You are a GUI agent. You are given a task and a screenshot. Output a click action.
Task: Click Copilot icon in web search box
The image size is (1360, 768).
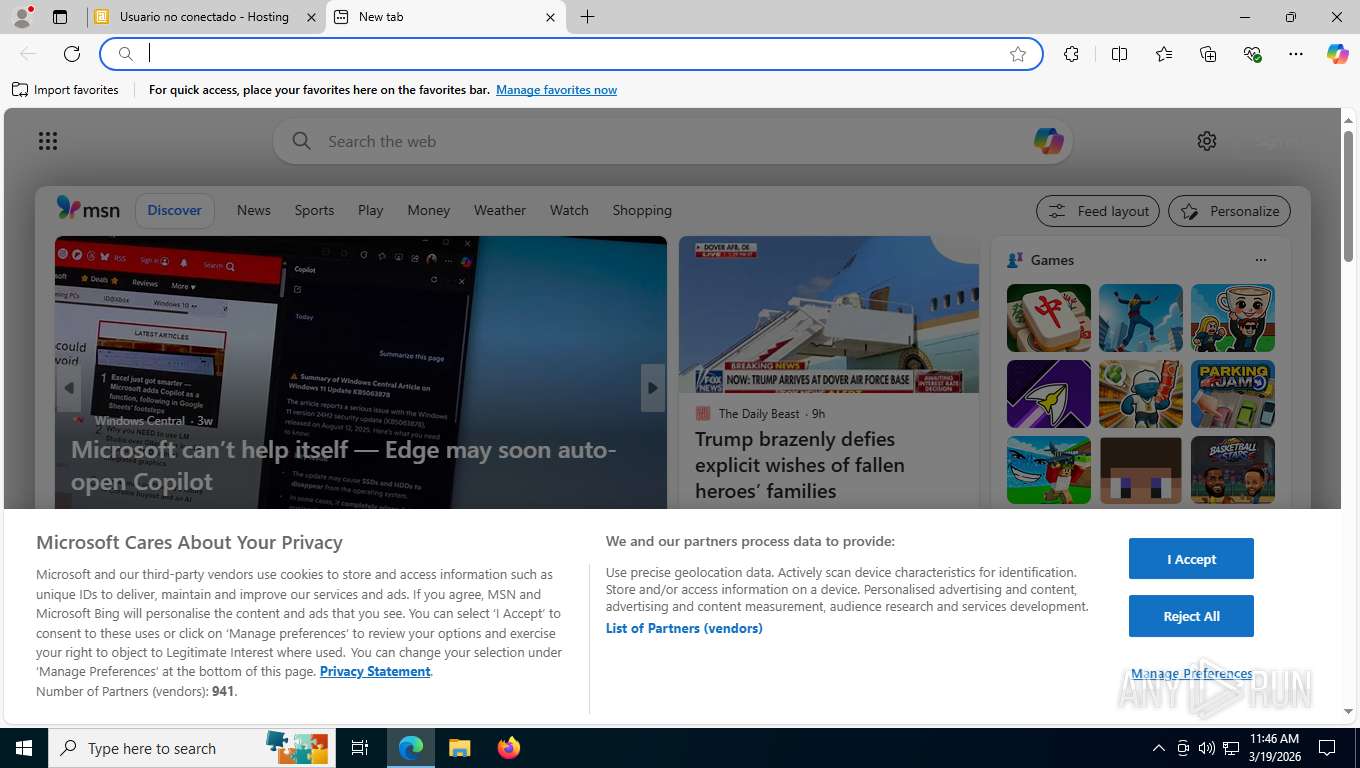(1048, 141)
